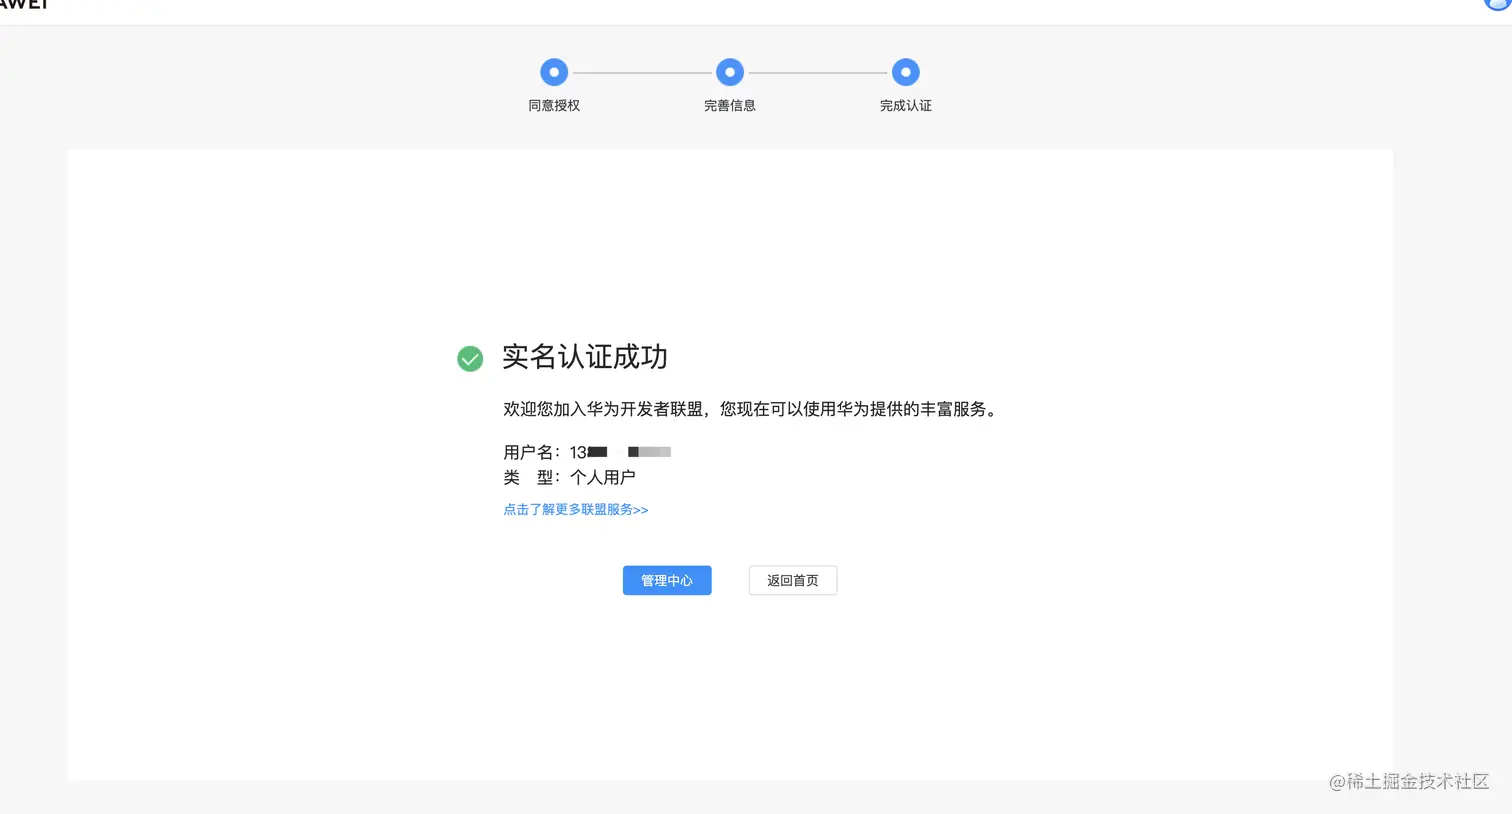Image resolution: width=1512 pixels, height=814 pixels.
Task: Open the 点击了解更多联盟服务>> link
Action: coord(576,509)
